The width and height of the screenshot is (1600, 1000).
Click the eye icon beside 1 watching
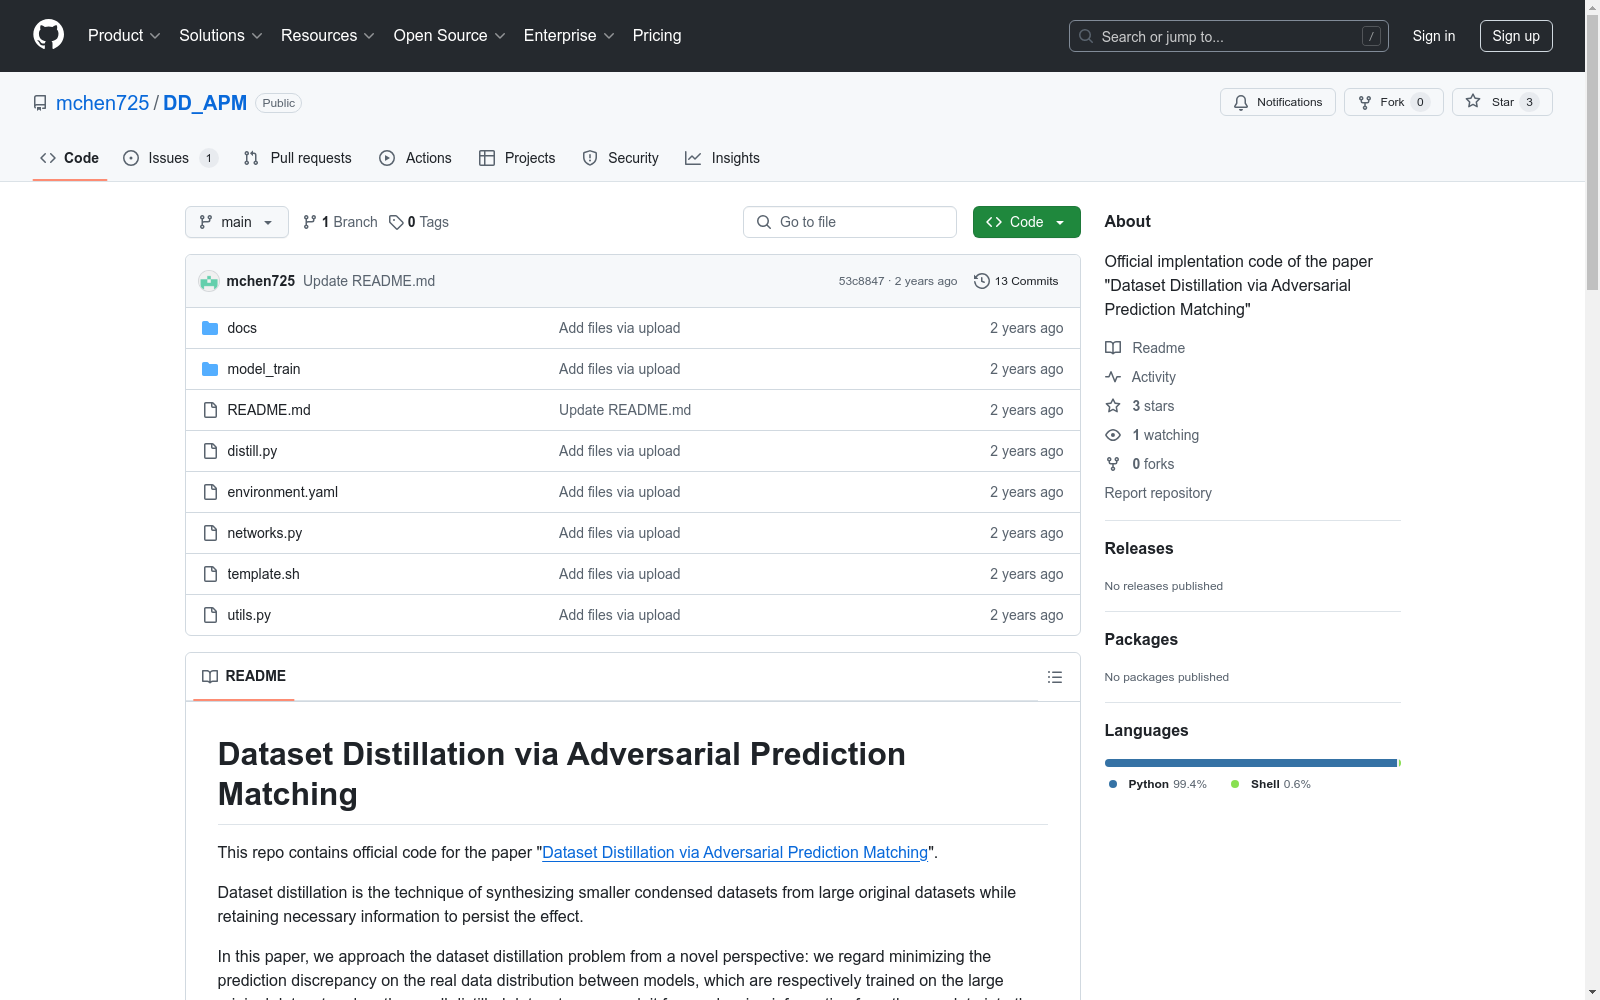(x=1113, y=435)
